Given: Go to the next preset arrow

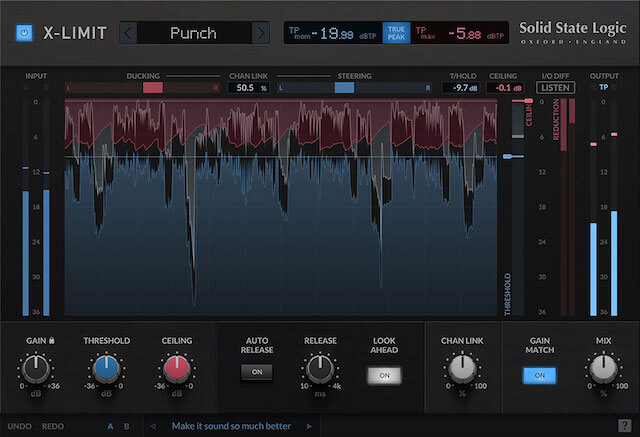Looking at the screenshot, I should pyautogui.click(x=260, y=33).
